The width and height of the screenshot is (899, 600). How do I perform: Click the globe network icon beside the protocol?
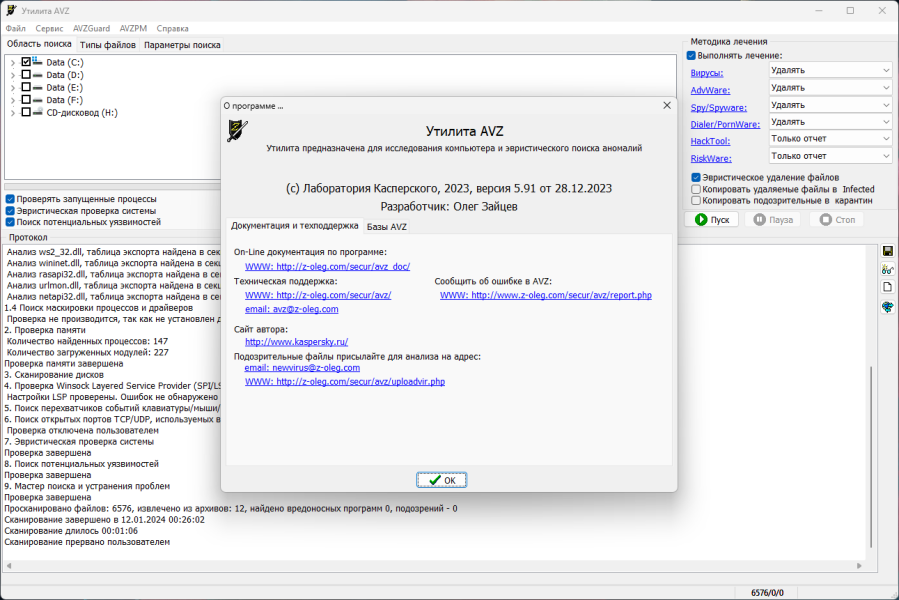888,307
